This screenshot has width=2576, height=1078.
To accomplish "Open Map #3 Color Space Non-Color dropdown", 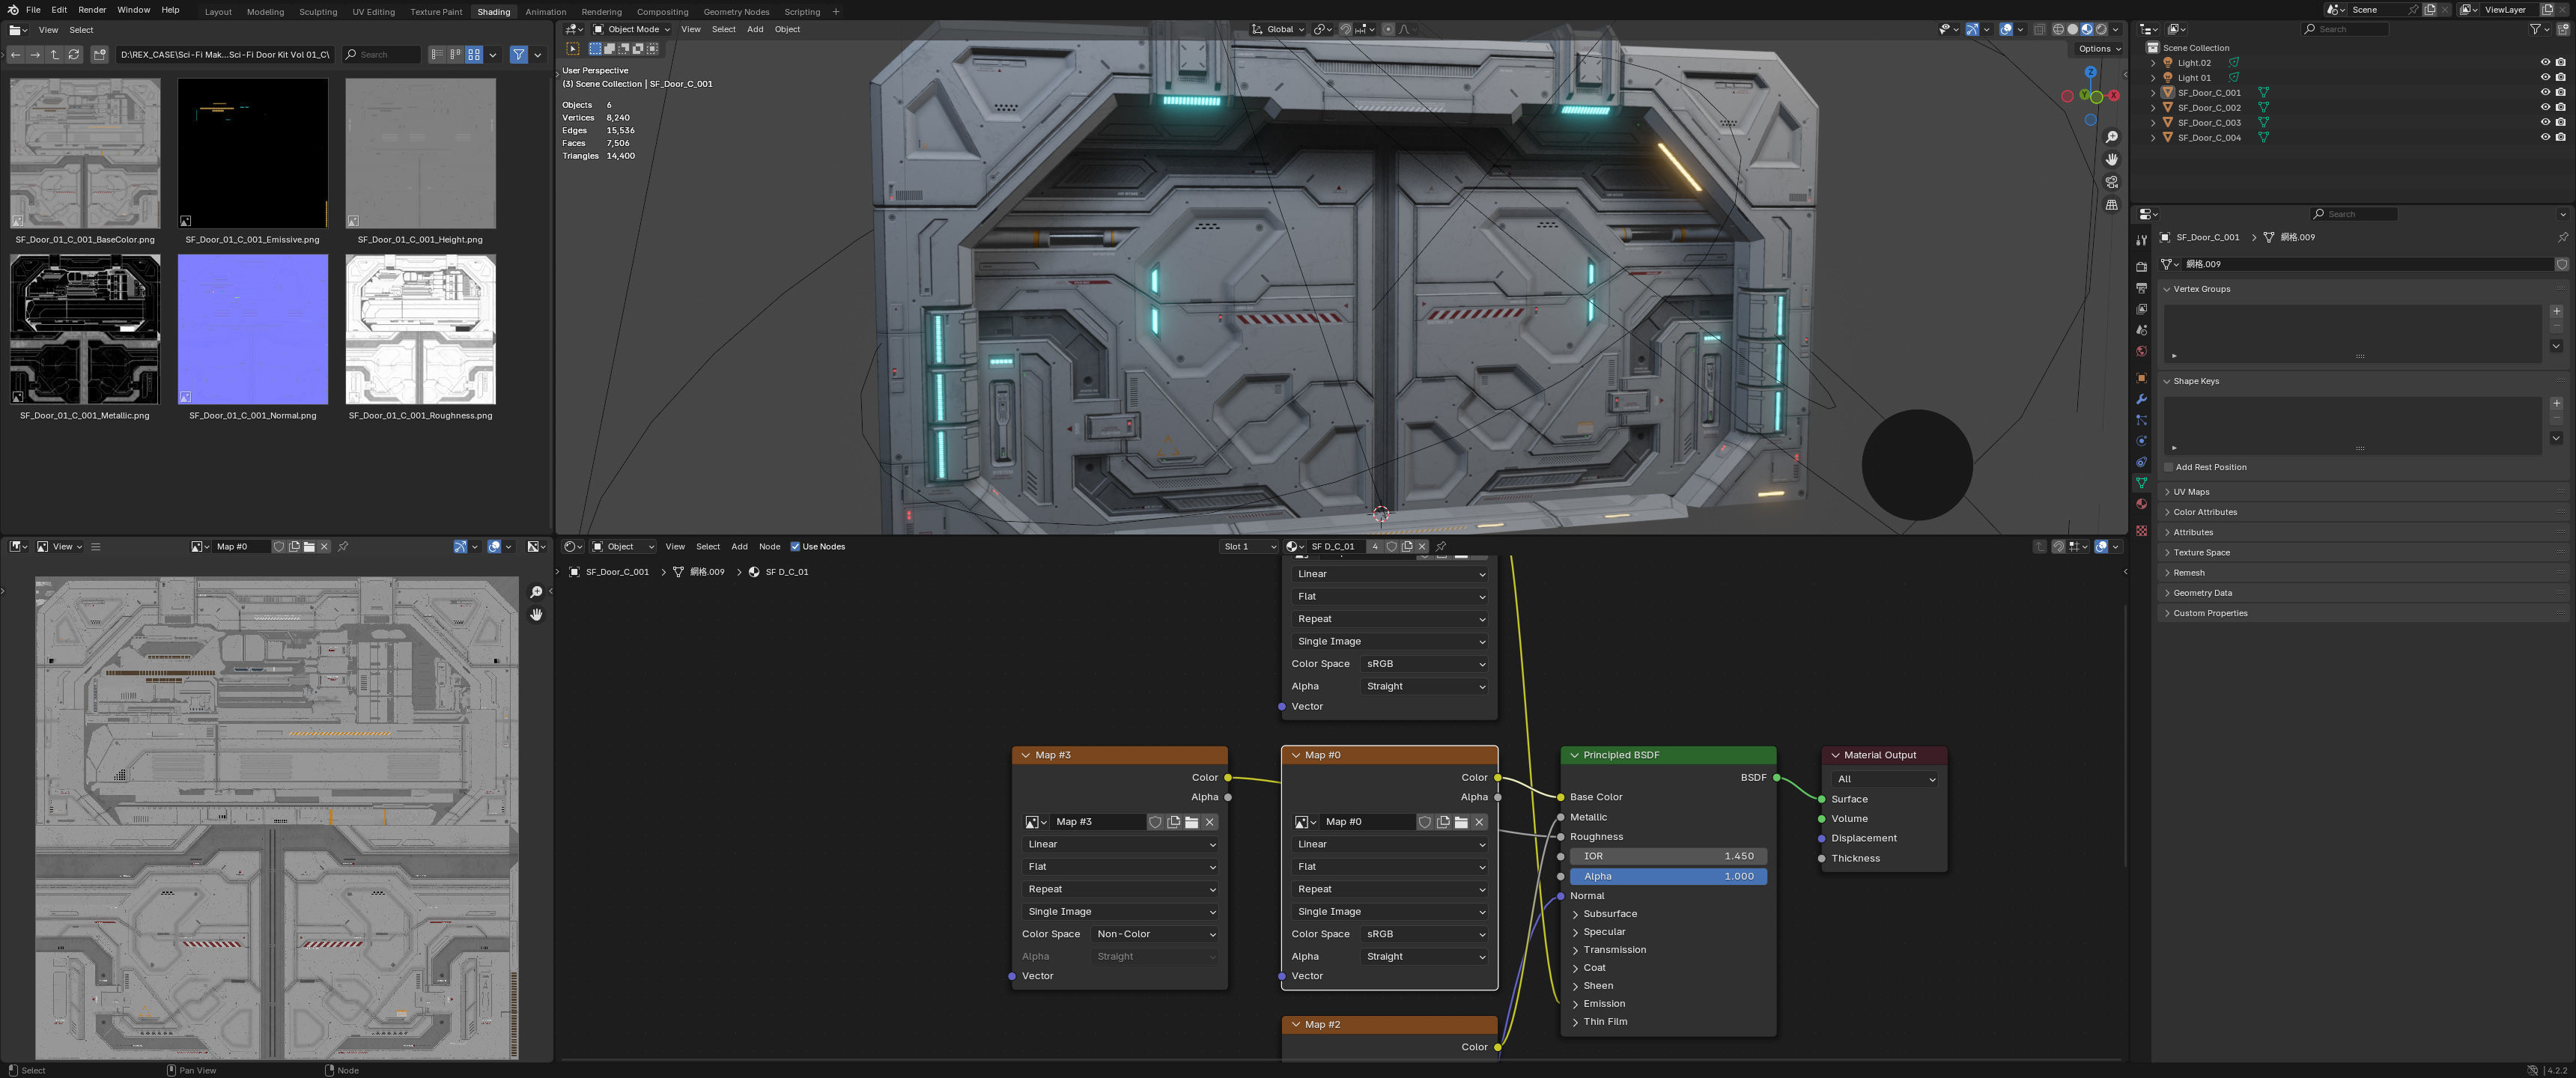I will coord(1155,934).
